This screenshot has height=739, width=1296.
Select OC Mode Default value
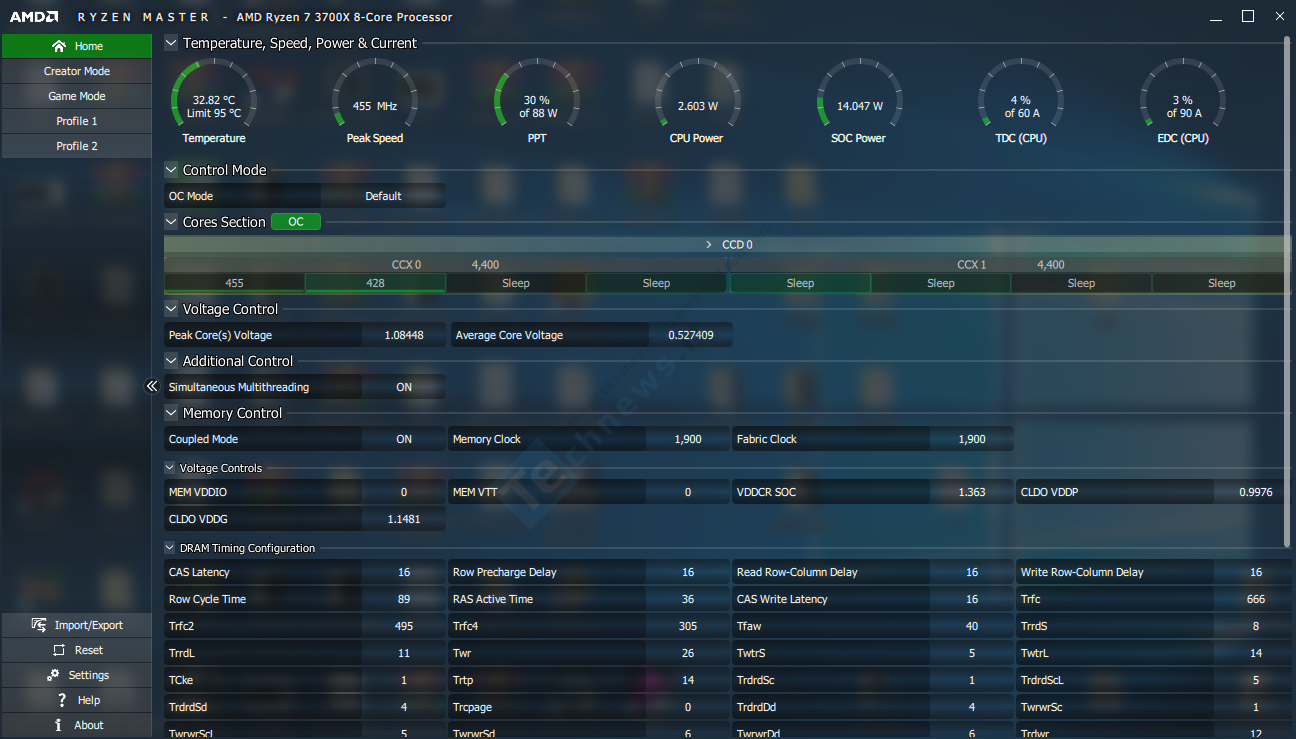(x=383, y=196)
